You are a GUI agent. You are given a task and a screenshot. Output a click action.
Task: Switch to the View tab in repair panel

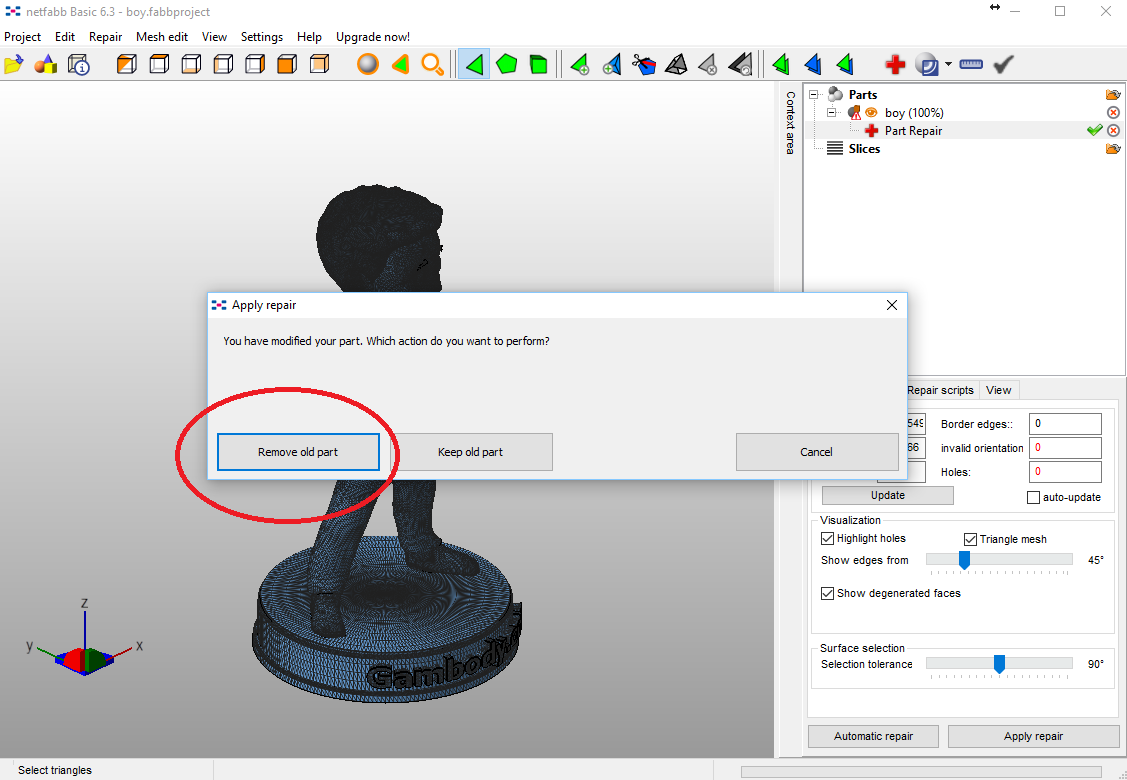(x=998, y=390)
